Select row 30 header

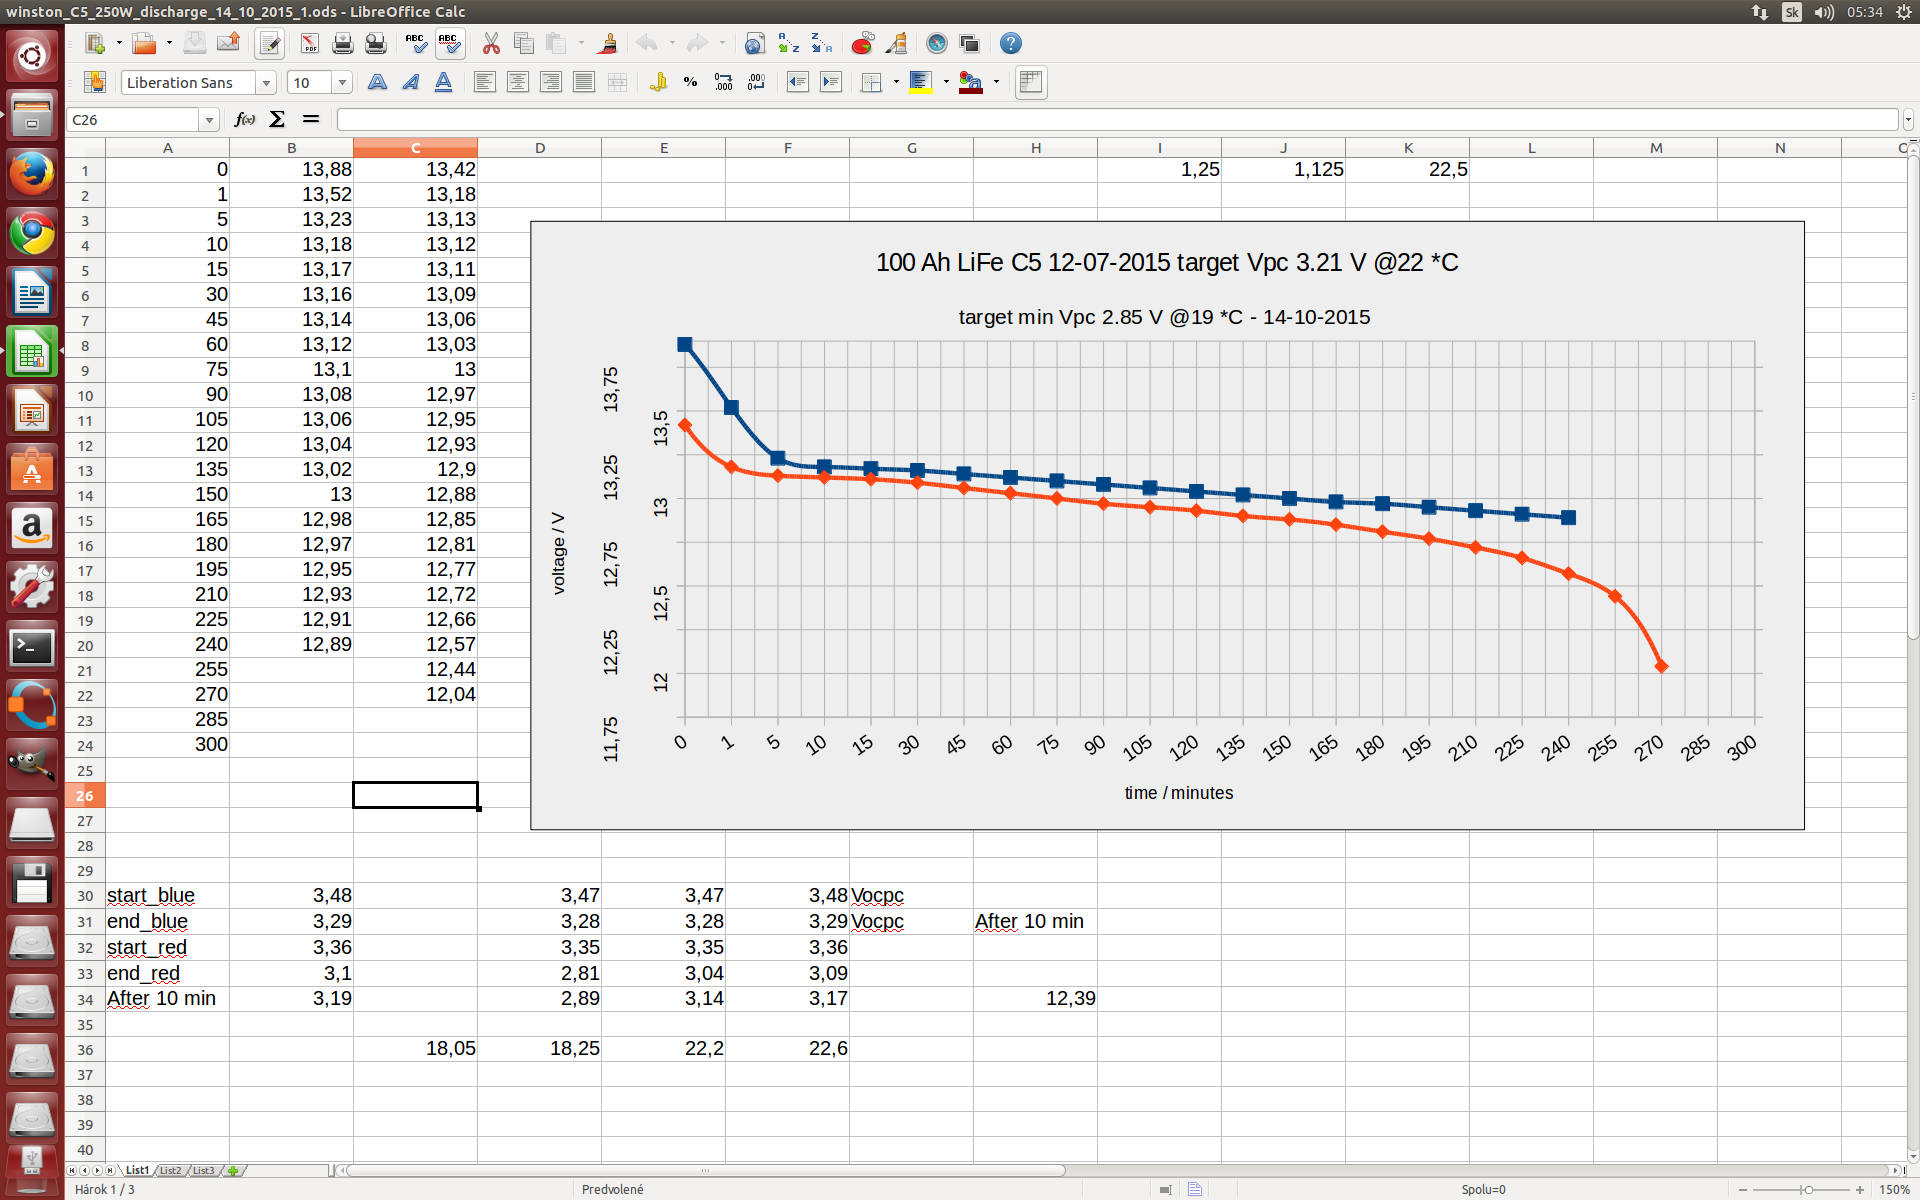click(85, 896)
